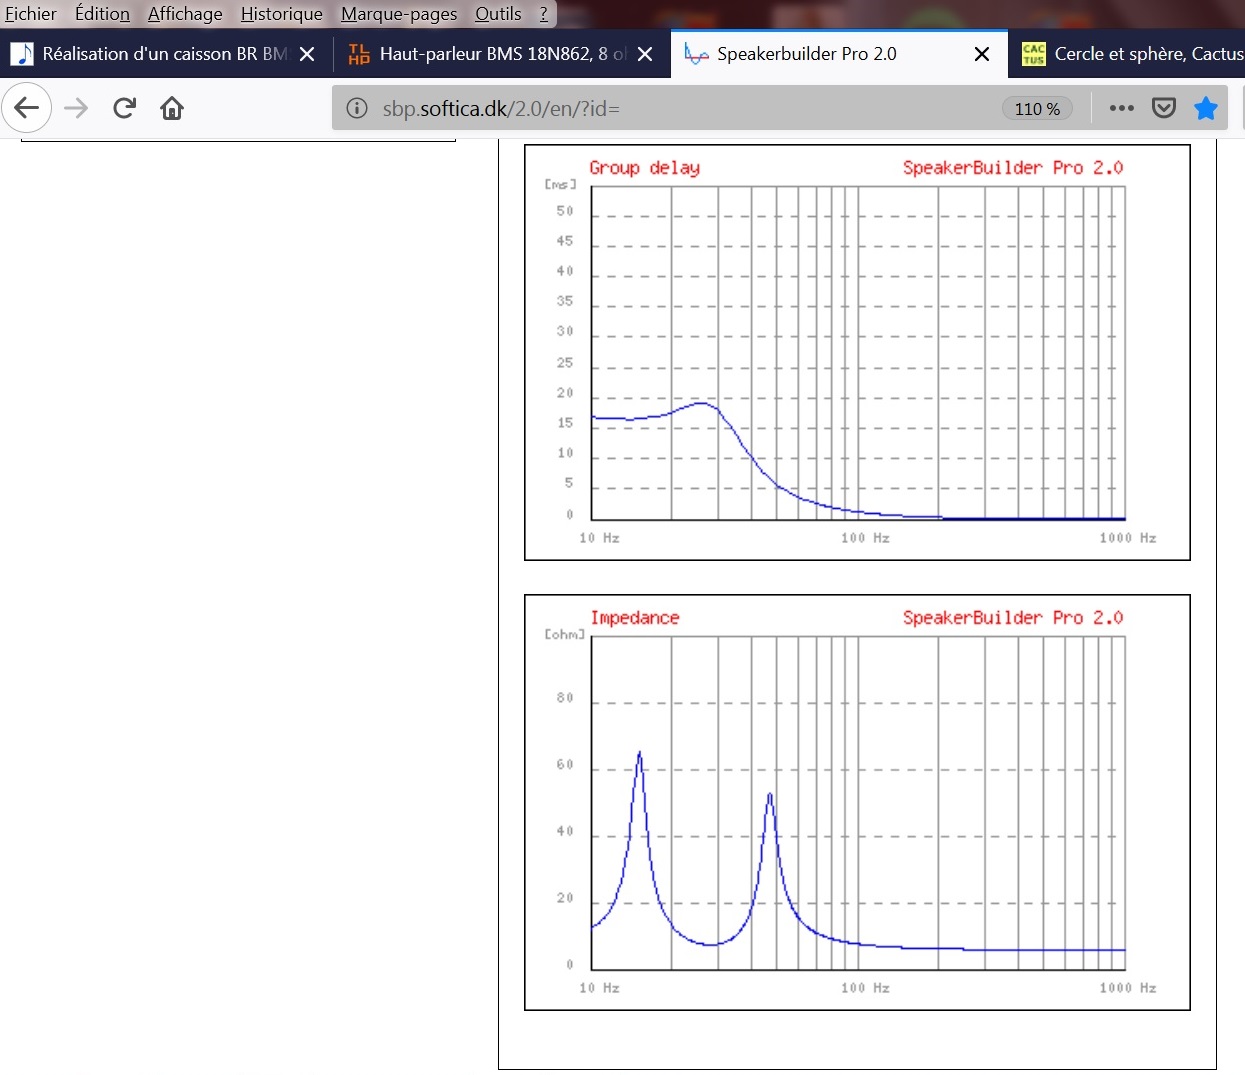Open the Marque-pages menu
The height and width of the screenshot is (1075, 1245).
pyautogui.click(x=399, y=14)
